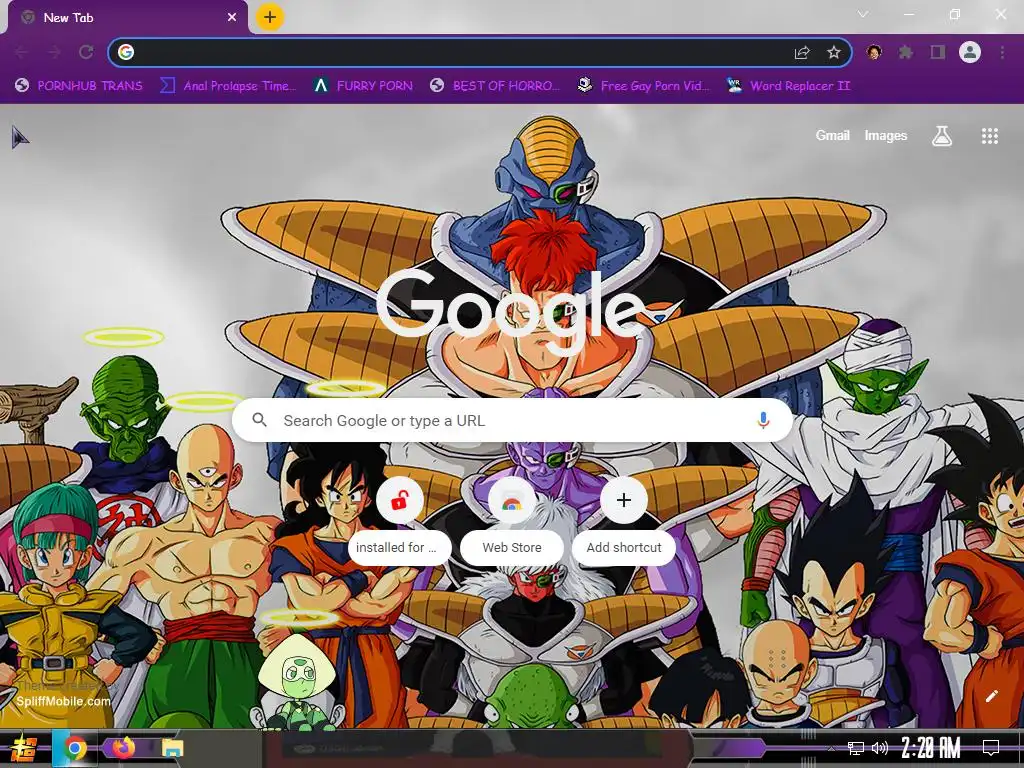Share this page icon in omnibox
Image resolution: width=1024 pixels, height=768 pixels.
[x=802, y=53]
